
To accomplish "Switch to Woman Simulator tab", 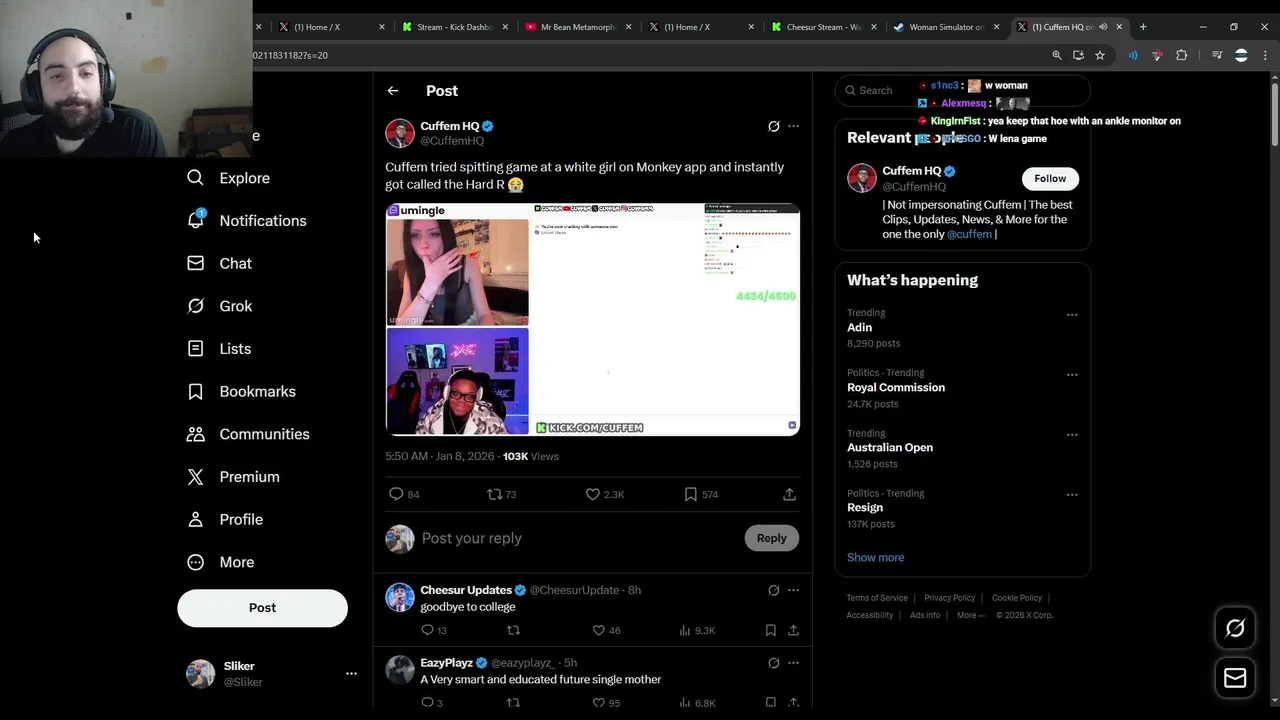I will click(947, 27).
